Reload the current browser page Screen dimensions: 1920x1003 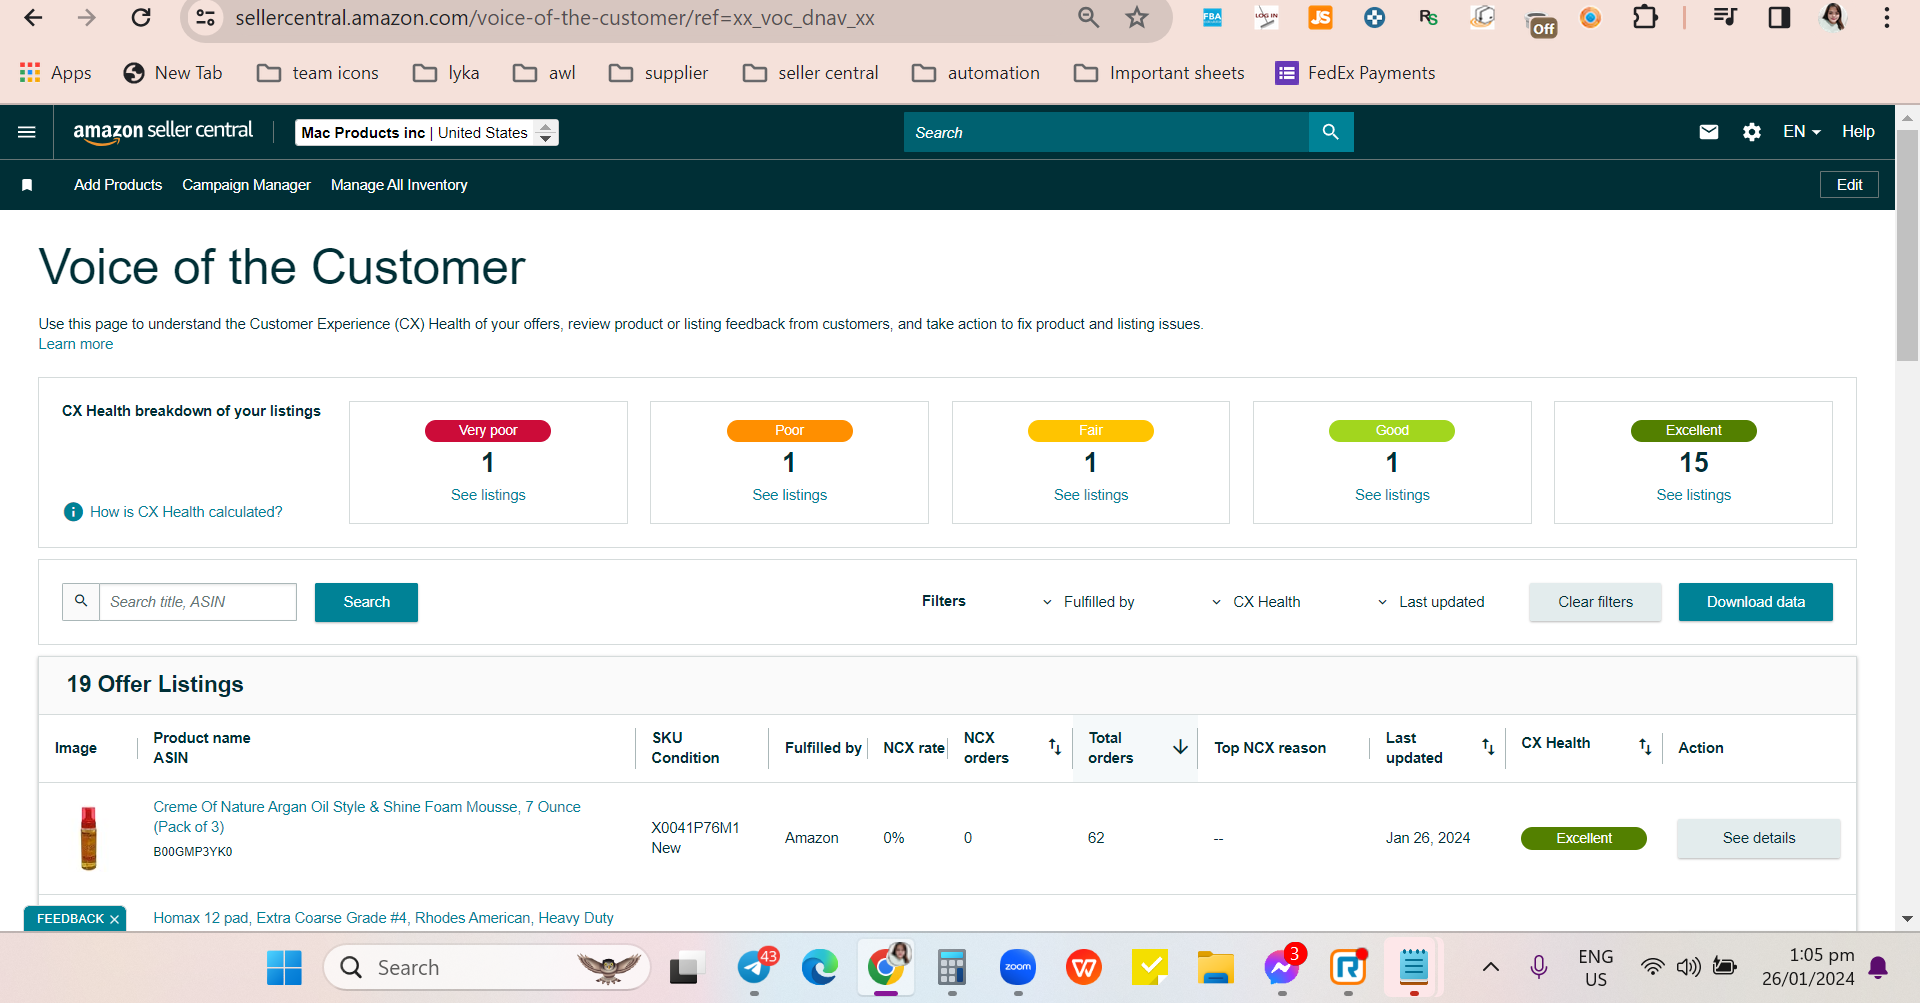141,18
